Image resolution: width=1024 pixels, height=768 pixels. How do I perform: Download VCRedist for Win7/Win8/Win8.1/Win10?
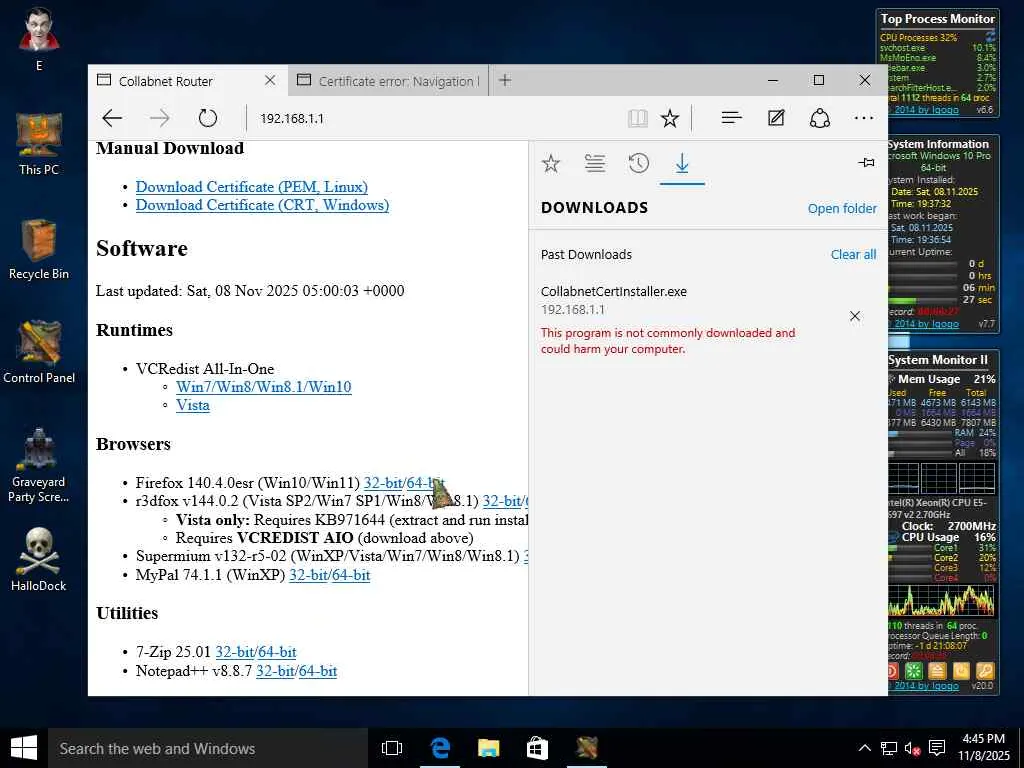(x=264, y=387)
